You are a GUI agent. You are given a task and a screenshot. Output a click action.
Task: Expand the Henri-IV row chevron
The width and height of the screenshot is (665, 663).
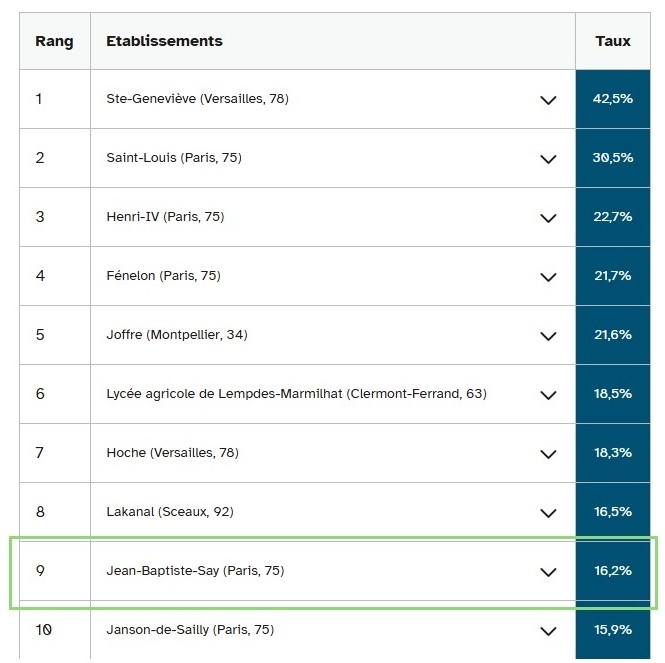(x=547, y=218)
